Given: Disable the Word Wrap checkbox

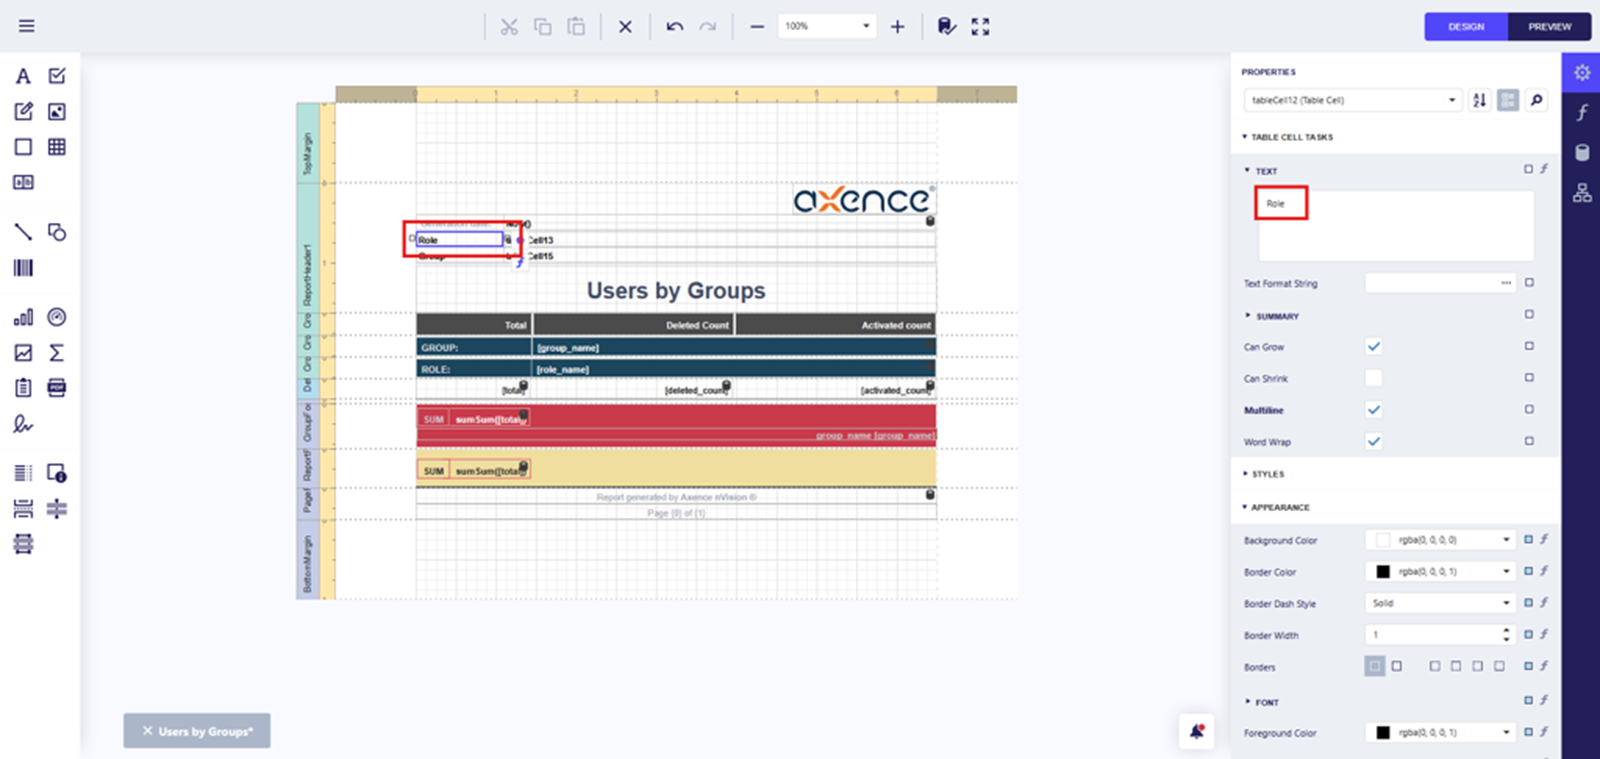Looking at the screenshot, I should 1373,441.
